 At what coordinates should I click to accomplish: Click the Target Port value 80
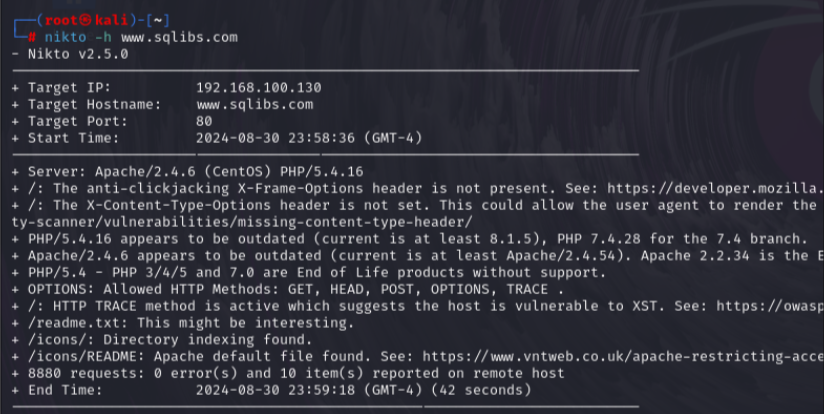[204, 121]
